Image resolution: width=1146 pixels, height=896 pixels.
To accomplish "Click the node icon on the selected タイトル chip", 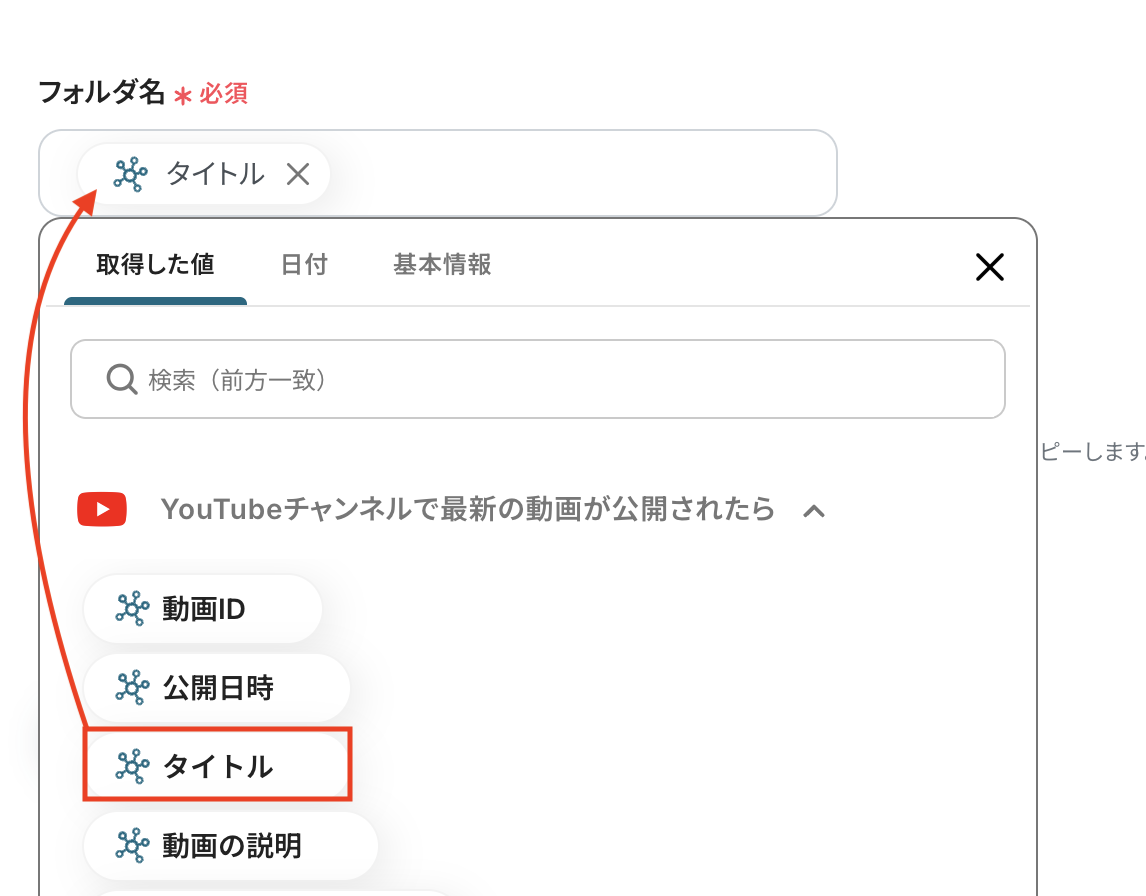I will [x=130, y=175].
